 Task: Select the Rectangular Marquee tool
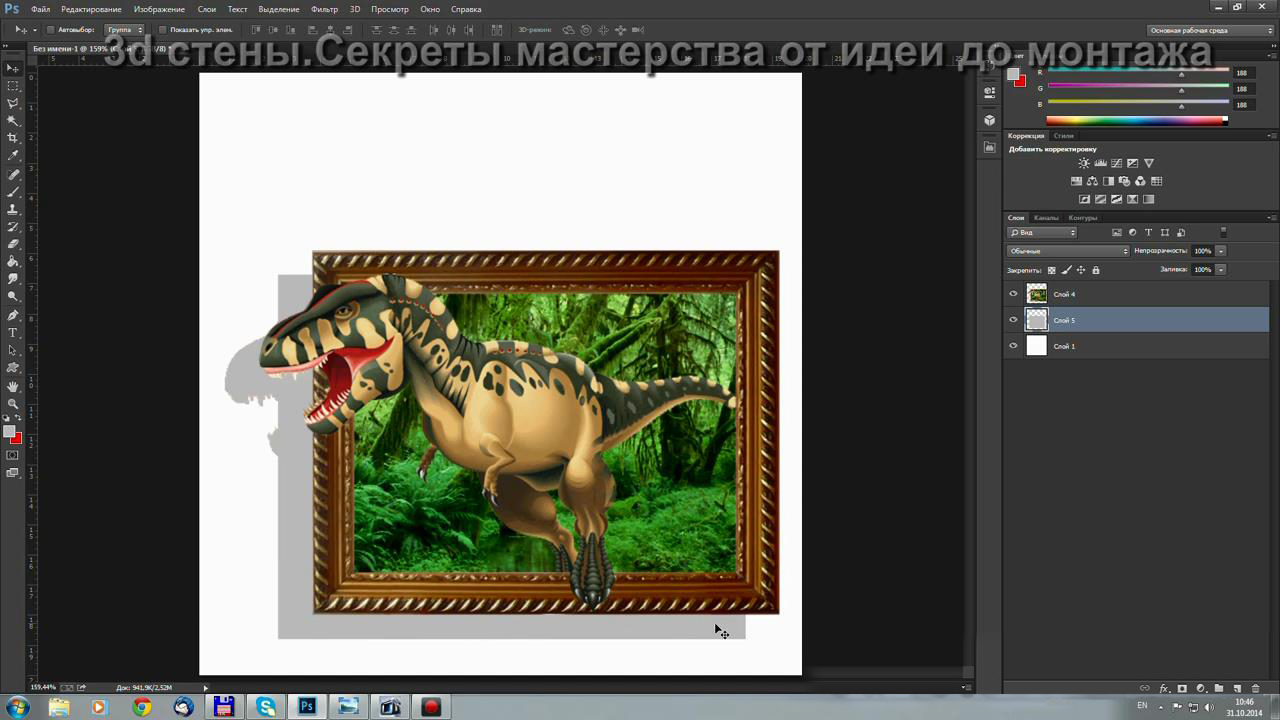(13, 86)
